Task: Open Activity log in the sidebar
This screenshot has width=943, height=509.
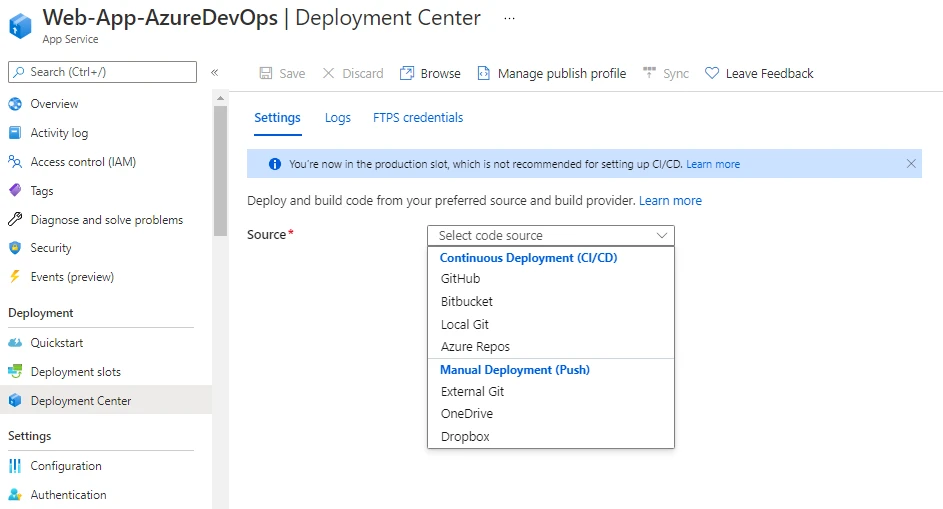Action: 60,133
